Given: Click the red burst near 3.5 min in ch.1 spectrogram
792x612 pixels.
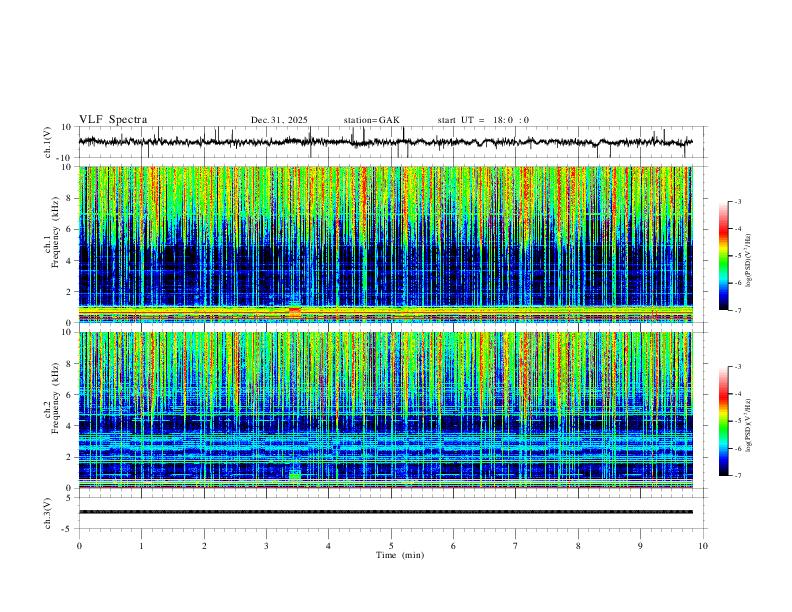Looking at the screenshot, I should pyautogui.click(x=294, y=312).
